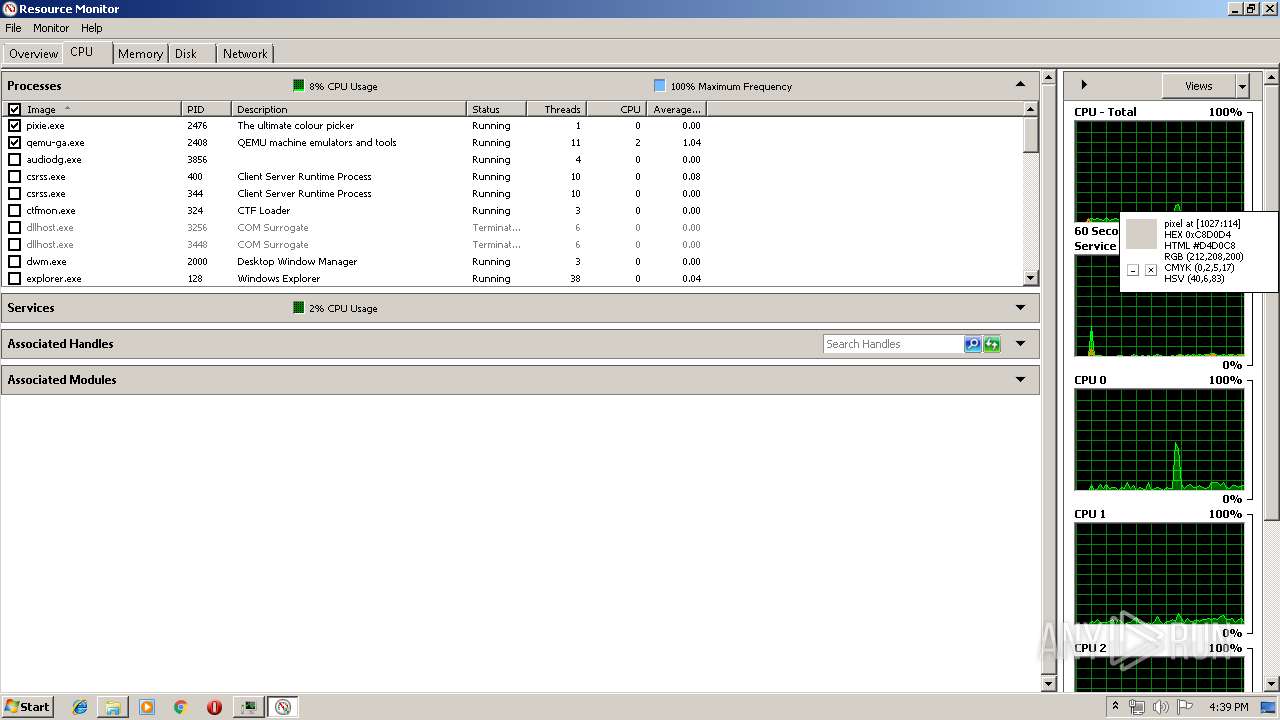Click the taskbar clock showing 4:39 PM

[x=1229, y=707]
